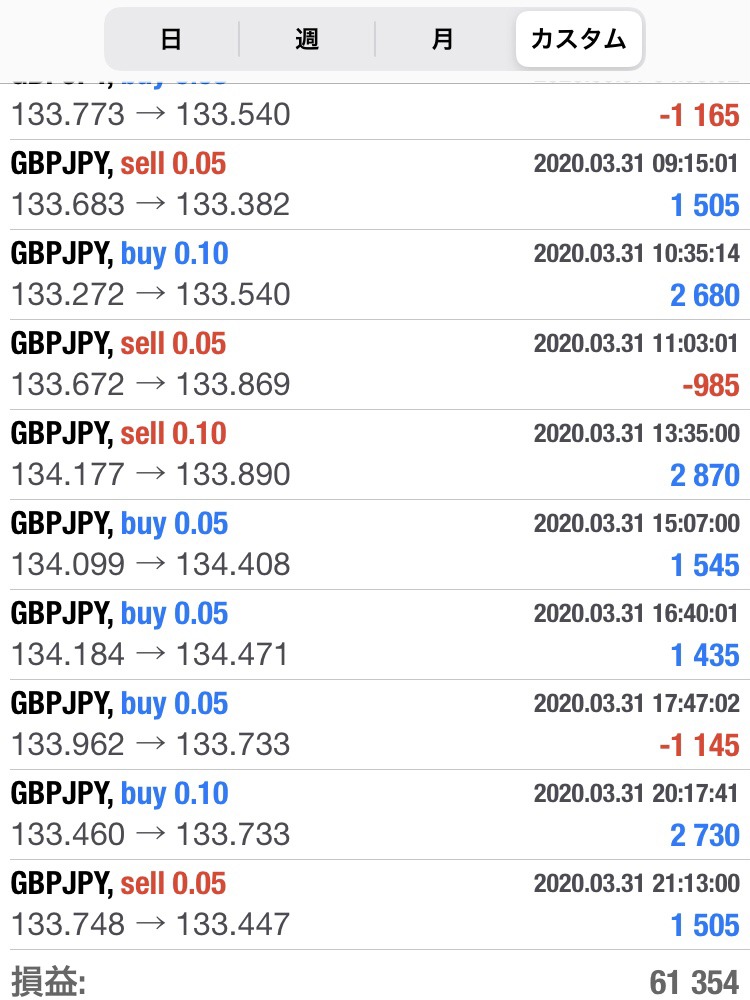
Task: Tap timestamp 2020.03.31 15:07:00
Action: click(x=636, y=524)
